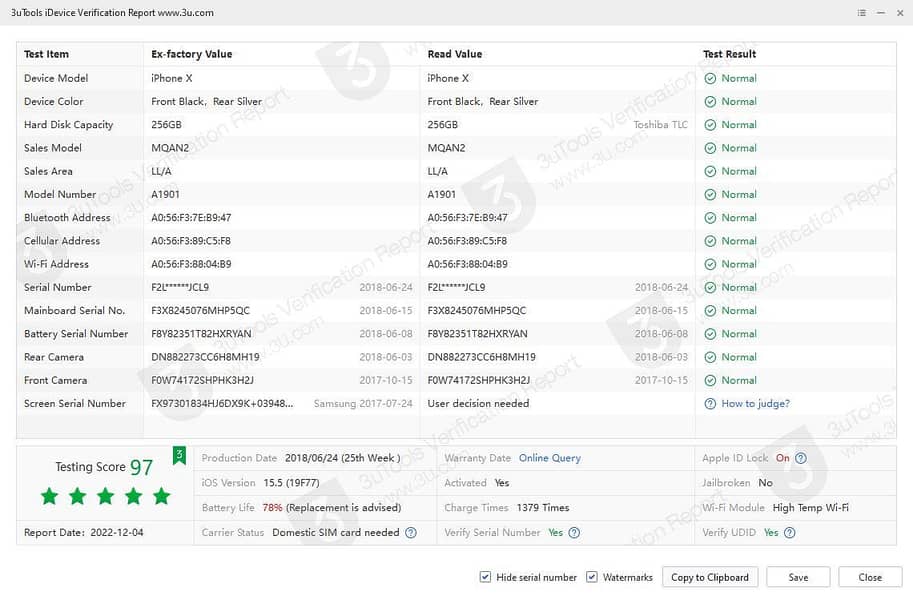Click Domestic SIM card needed text

coord(335,532)
